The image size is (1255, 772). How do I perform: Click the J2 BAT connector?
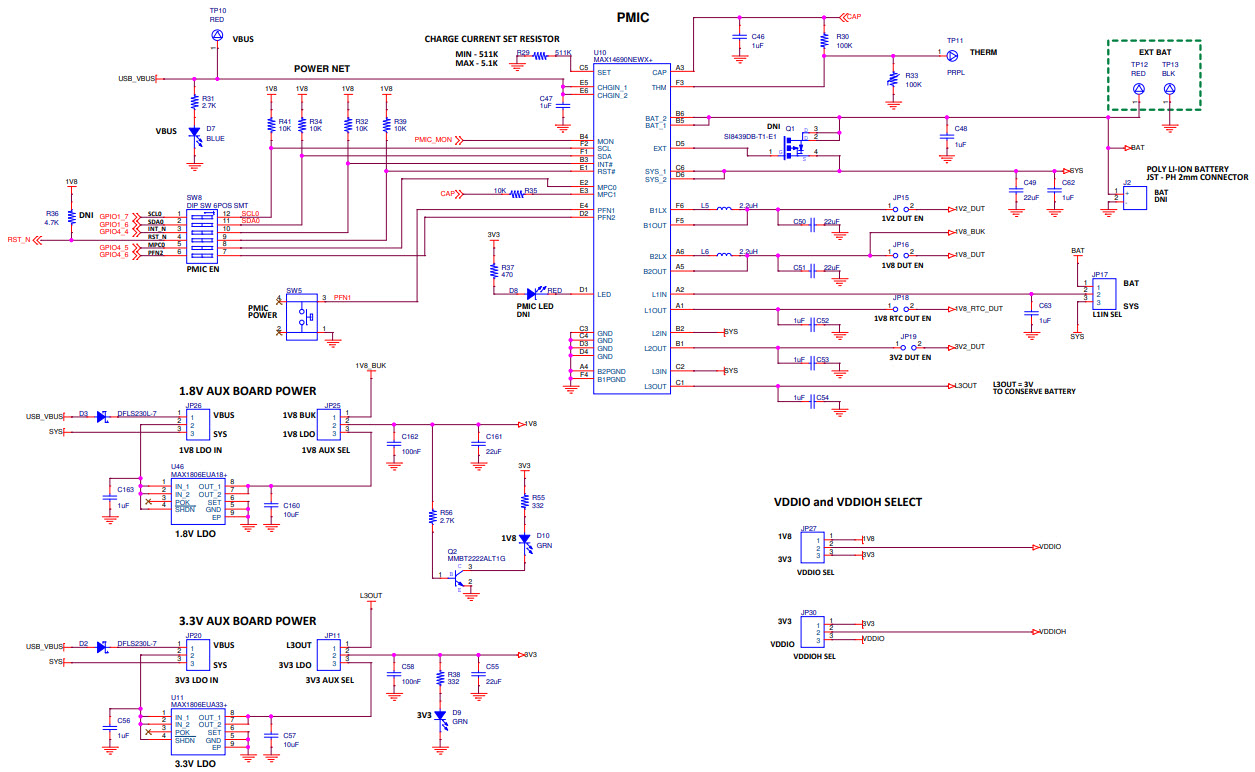point(1133,197)
